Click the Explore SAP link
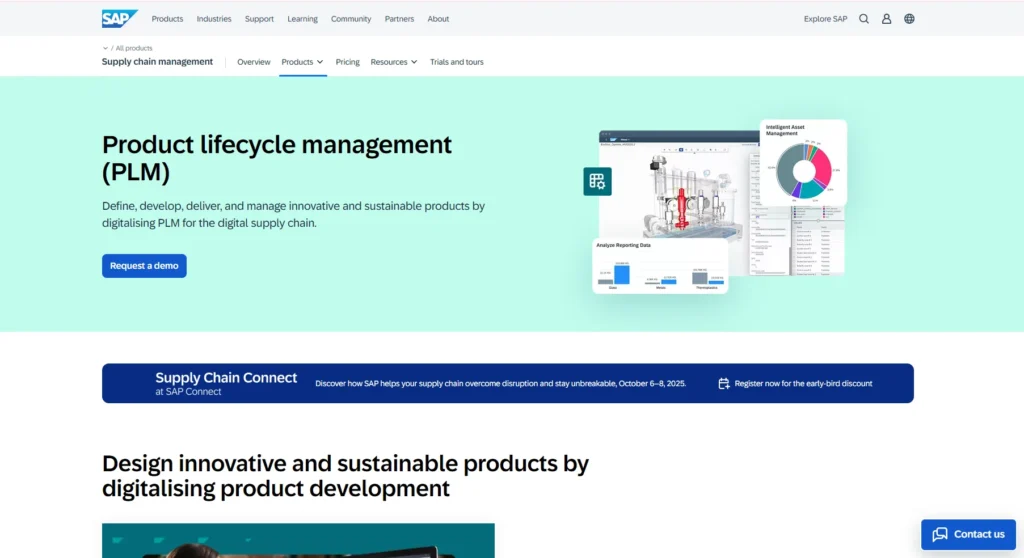The height and width of the screenshot is (558, 1024). pyautogui.click(x=825, y=19)
